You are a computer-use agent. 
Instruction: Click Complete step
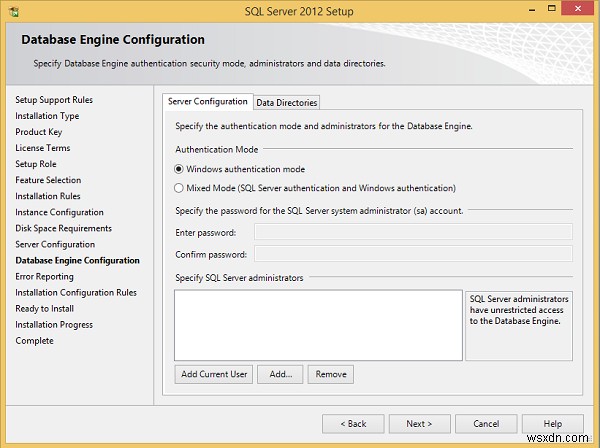pyautogui.click(x=34, y=341)
